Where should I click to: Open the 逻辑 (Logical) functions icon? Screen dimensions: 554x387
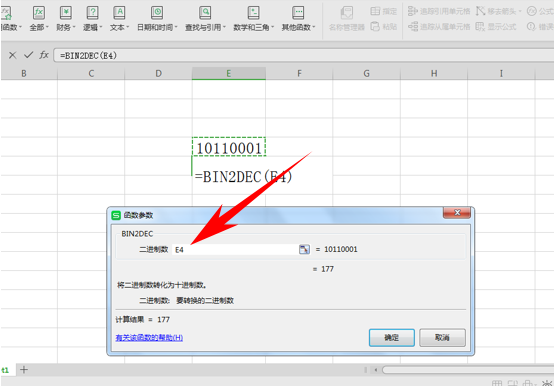pos(92,13)
